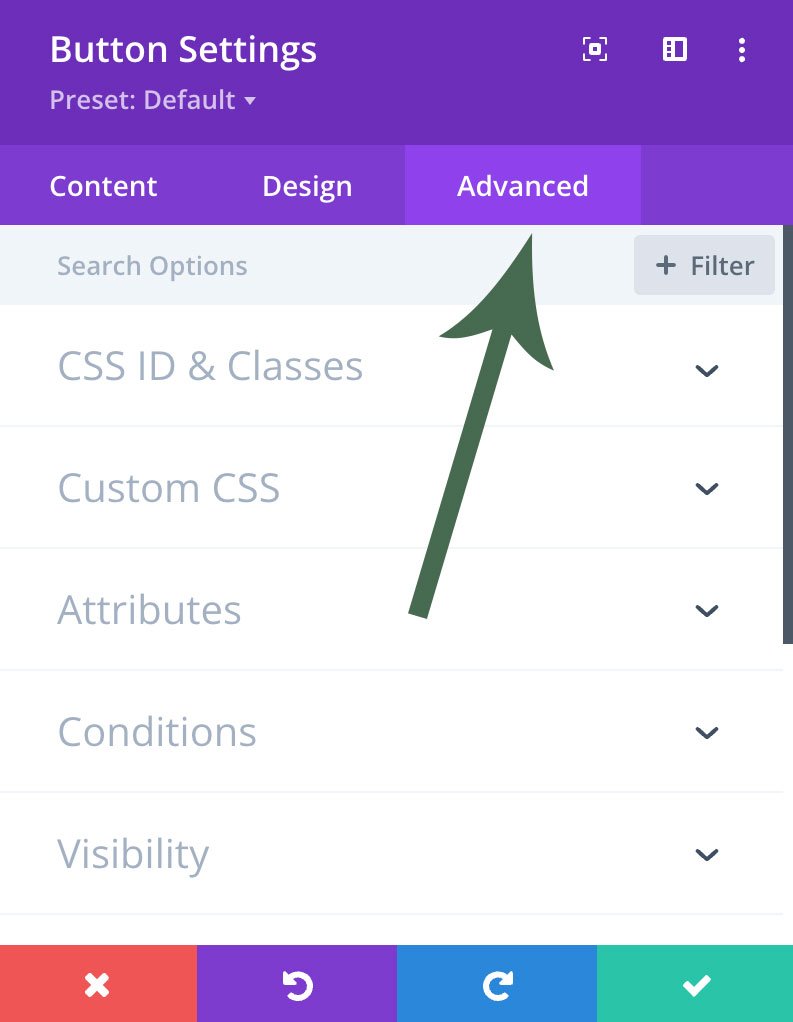
Task: Undo the last change
Action: (x=297, y=985)
